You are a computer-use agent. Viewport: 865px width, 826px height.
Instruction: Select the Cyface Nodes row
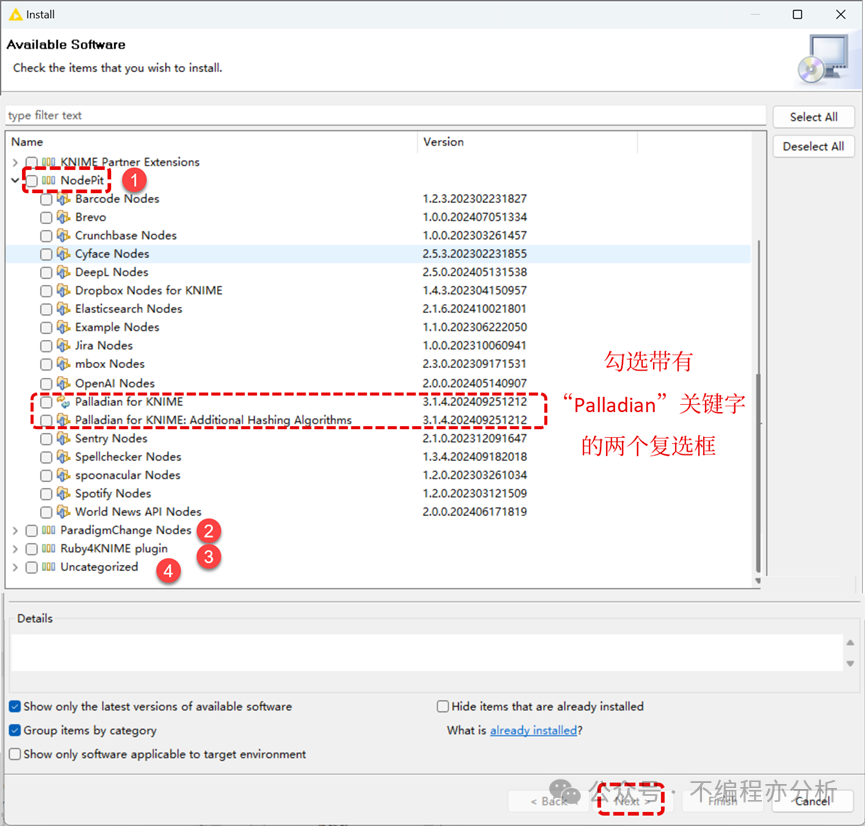click(378, 254)
